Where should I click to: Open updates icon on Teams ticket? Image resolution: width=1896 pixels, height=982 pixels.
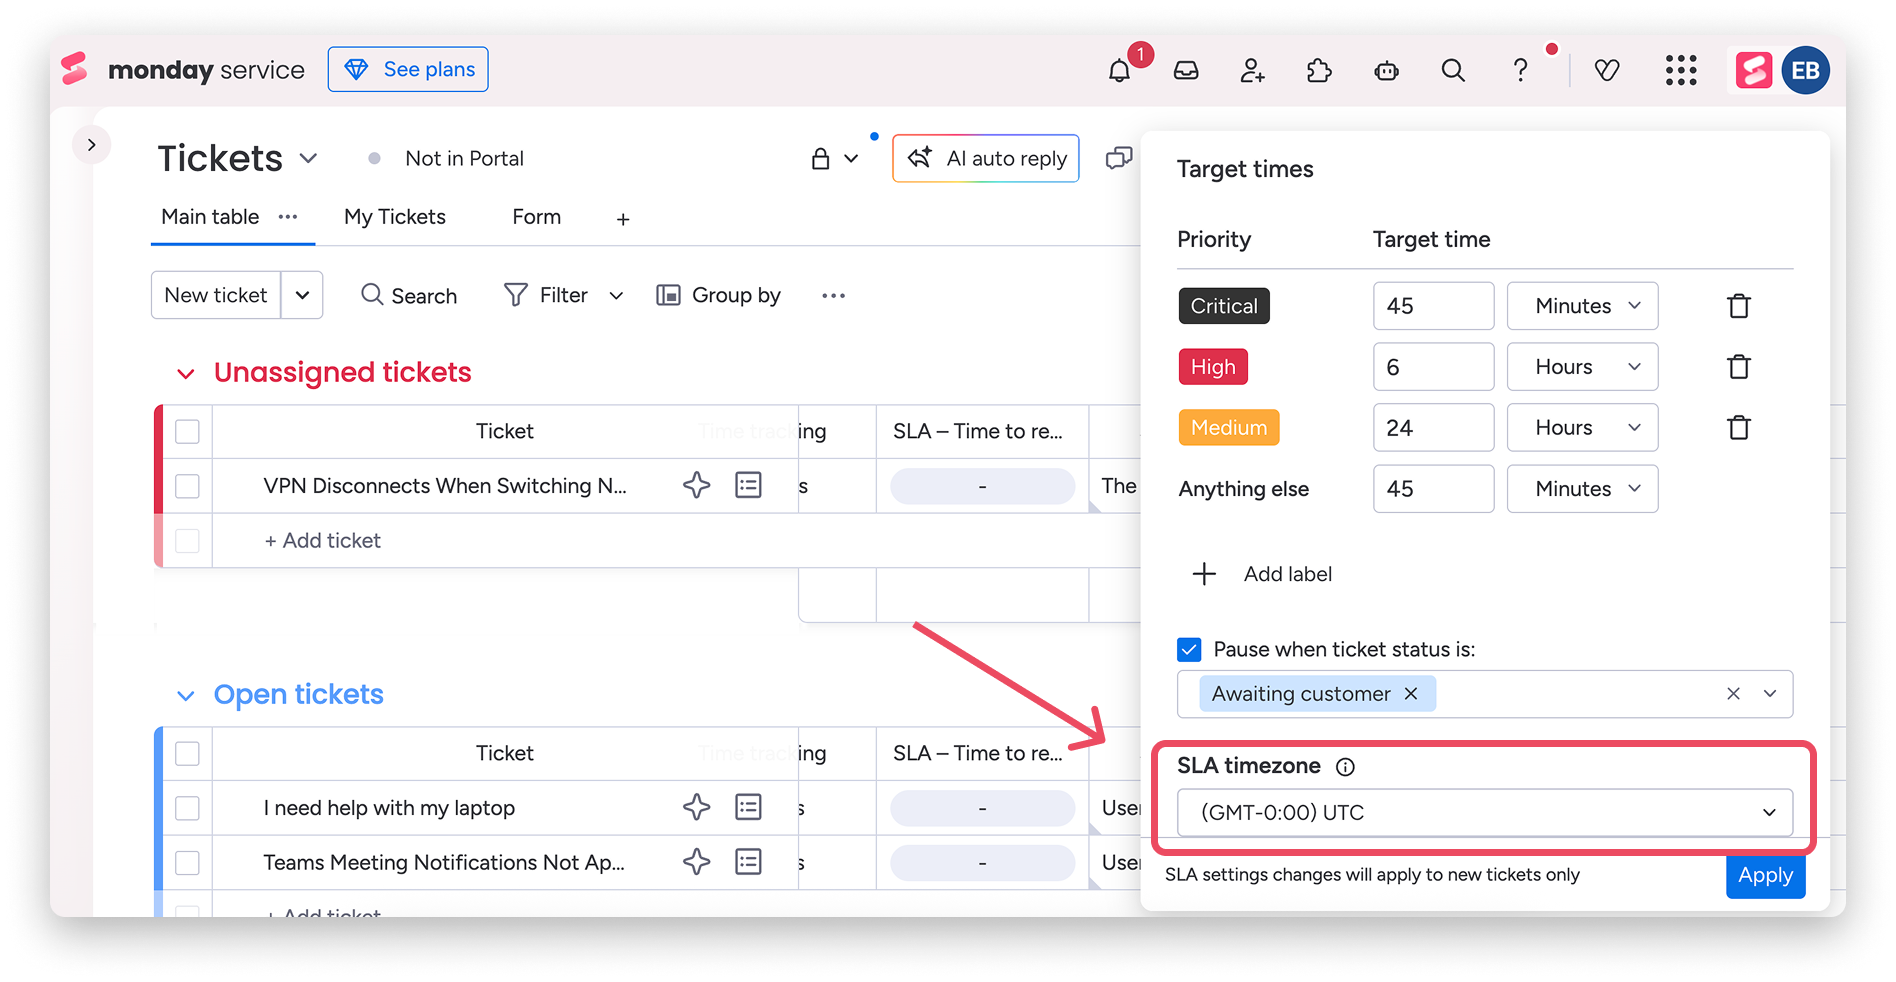point(748,862)
